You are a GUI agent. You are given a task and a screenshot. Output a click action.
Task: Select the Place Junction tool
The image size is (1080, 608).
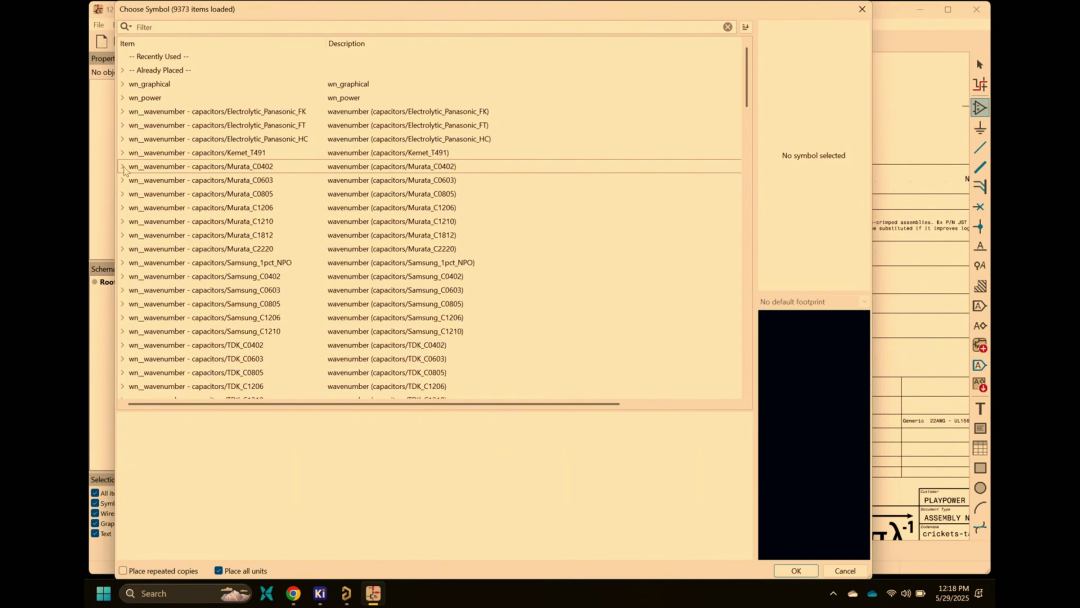click(x=979, y=227)
